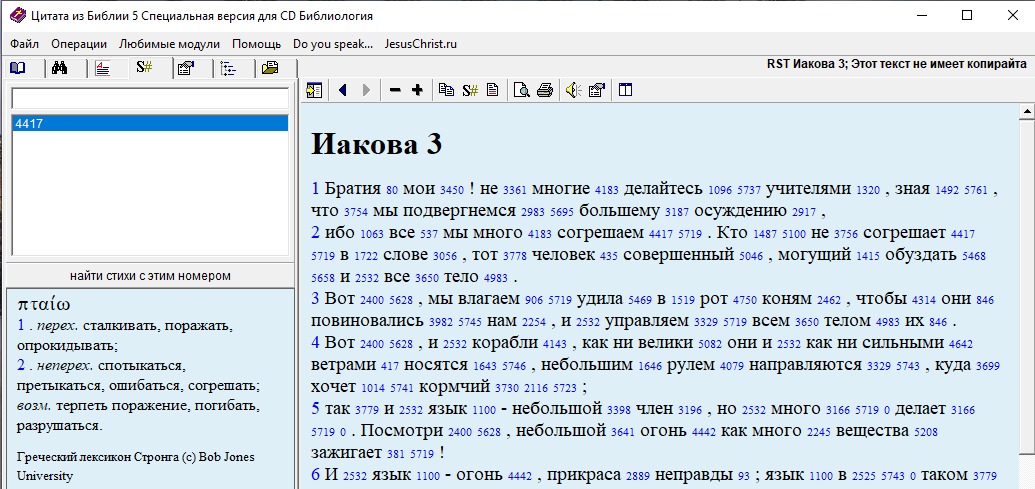Open the Файл menu
The width and height of the screenshot is (1035, 489).
[x=25, y=44]
